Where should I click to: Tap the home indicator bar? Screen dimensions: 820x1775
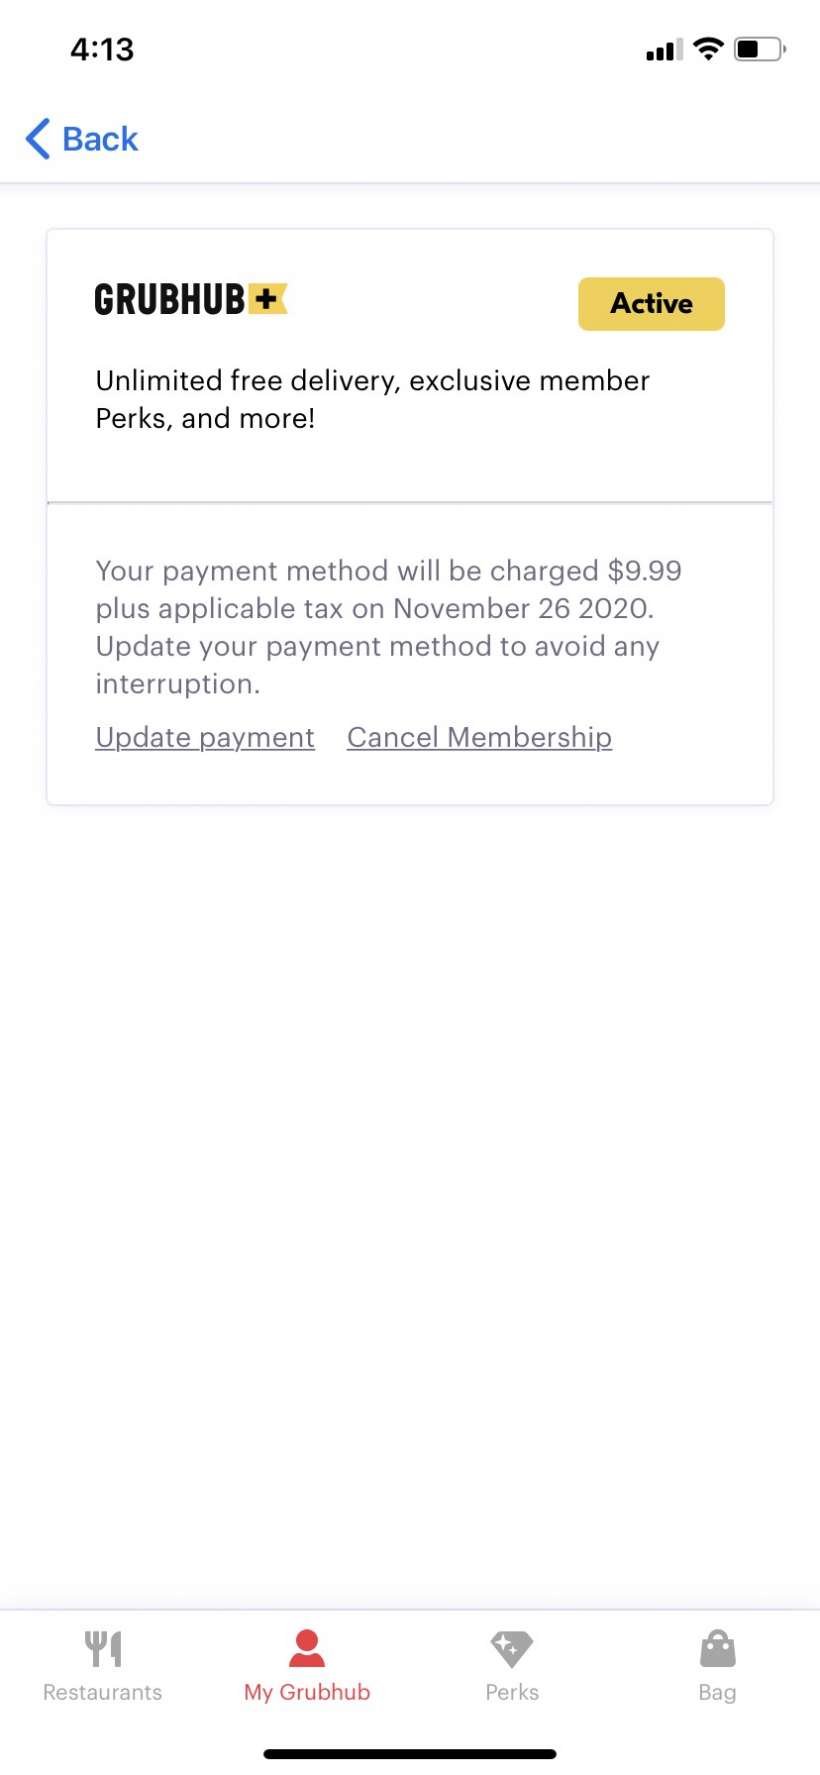[x=410, y=1754]
